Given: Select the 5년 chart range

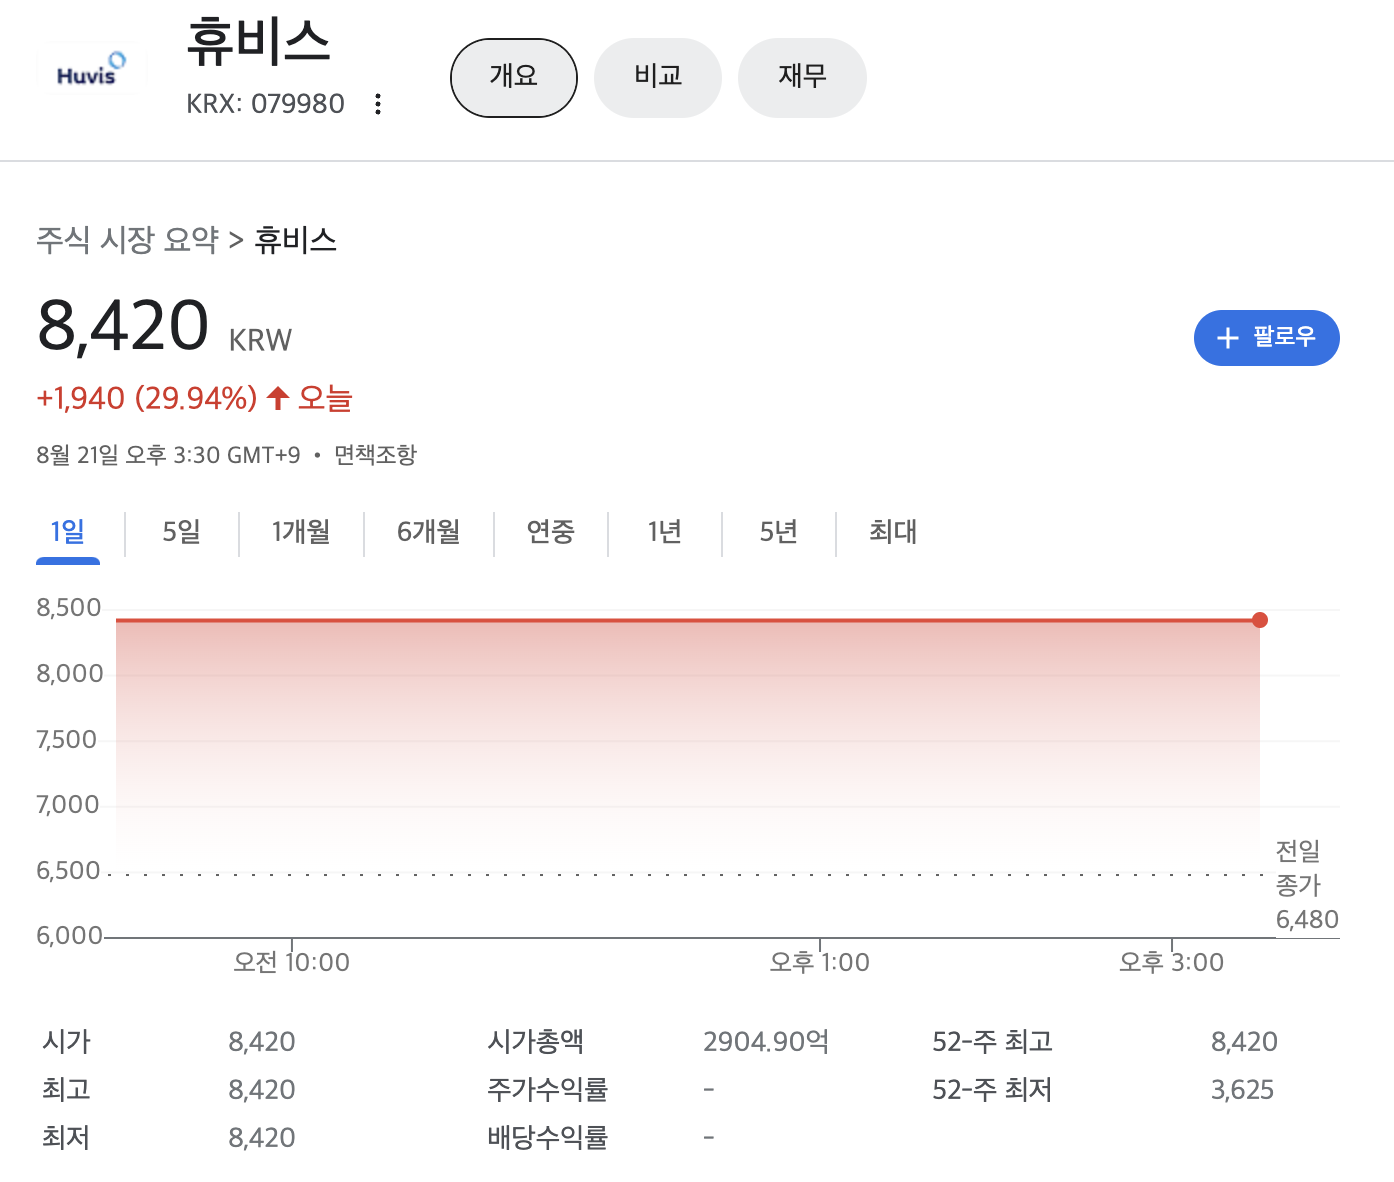Looking at the screenshot, I should coord(778,532).
